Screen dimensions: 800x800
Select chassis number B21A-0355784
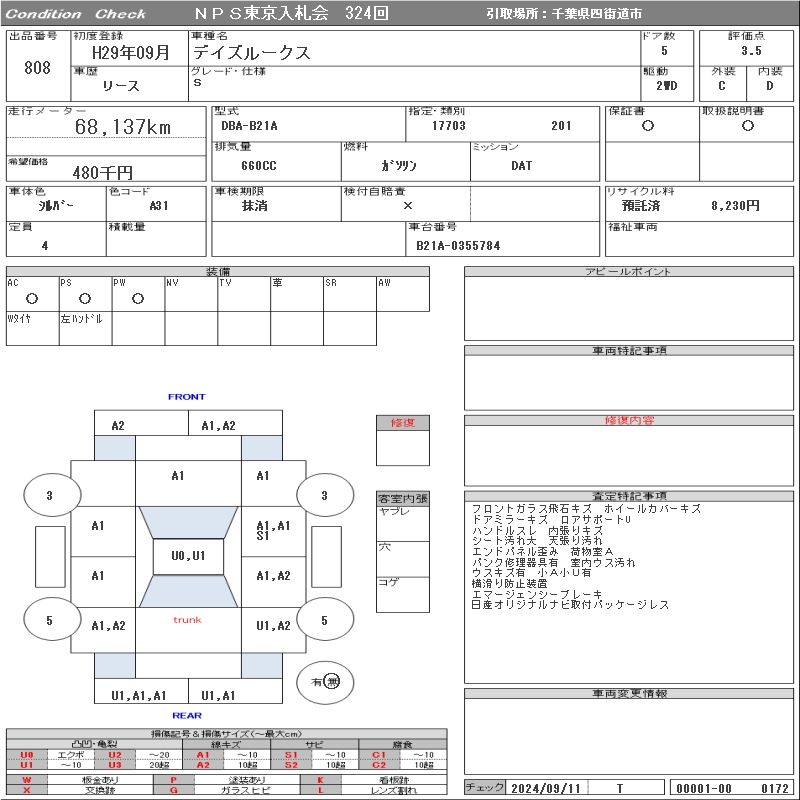click(458, 245)
